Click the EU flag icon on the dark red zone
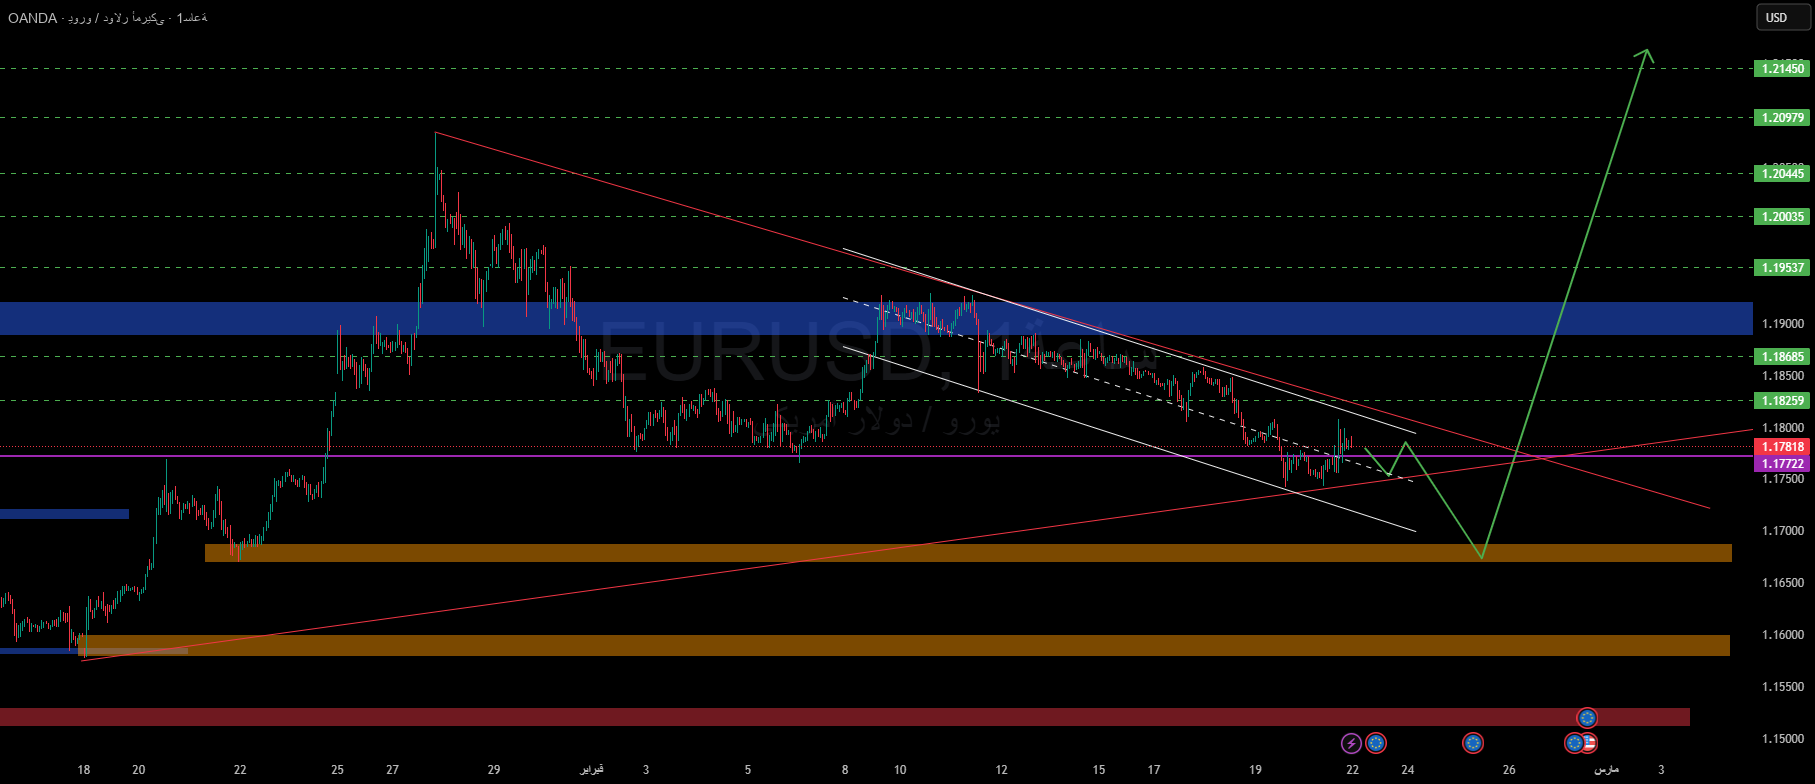Viewport: 1815px width, 784px height. [x=1587, y=717]
